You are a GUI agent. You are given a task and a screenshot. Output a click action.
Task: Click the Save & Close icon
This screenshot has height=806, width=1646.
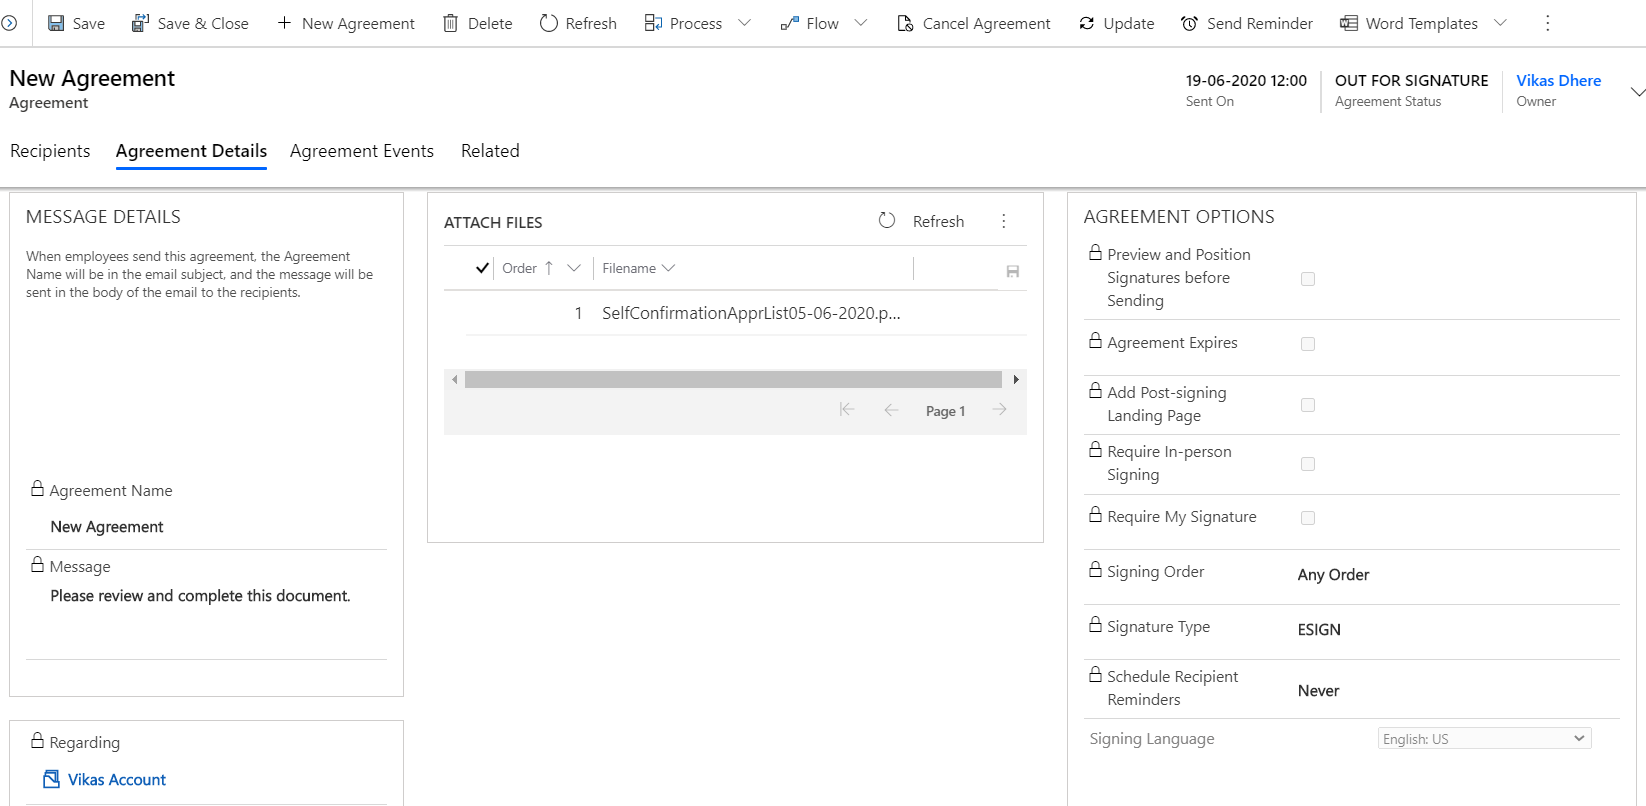pos(140,23)
